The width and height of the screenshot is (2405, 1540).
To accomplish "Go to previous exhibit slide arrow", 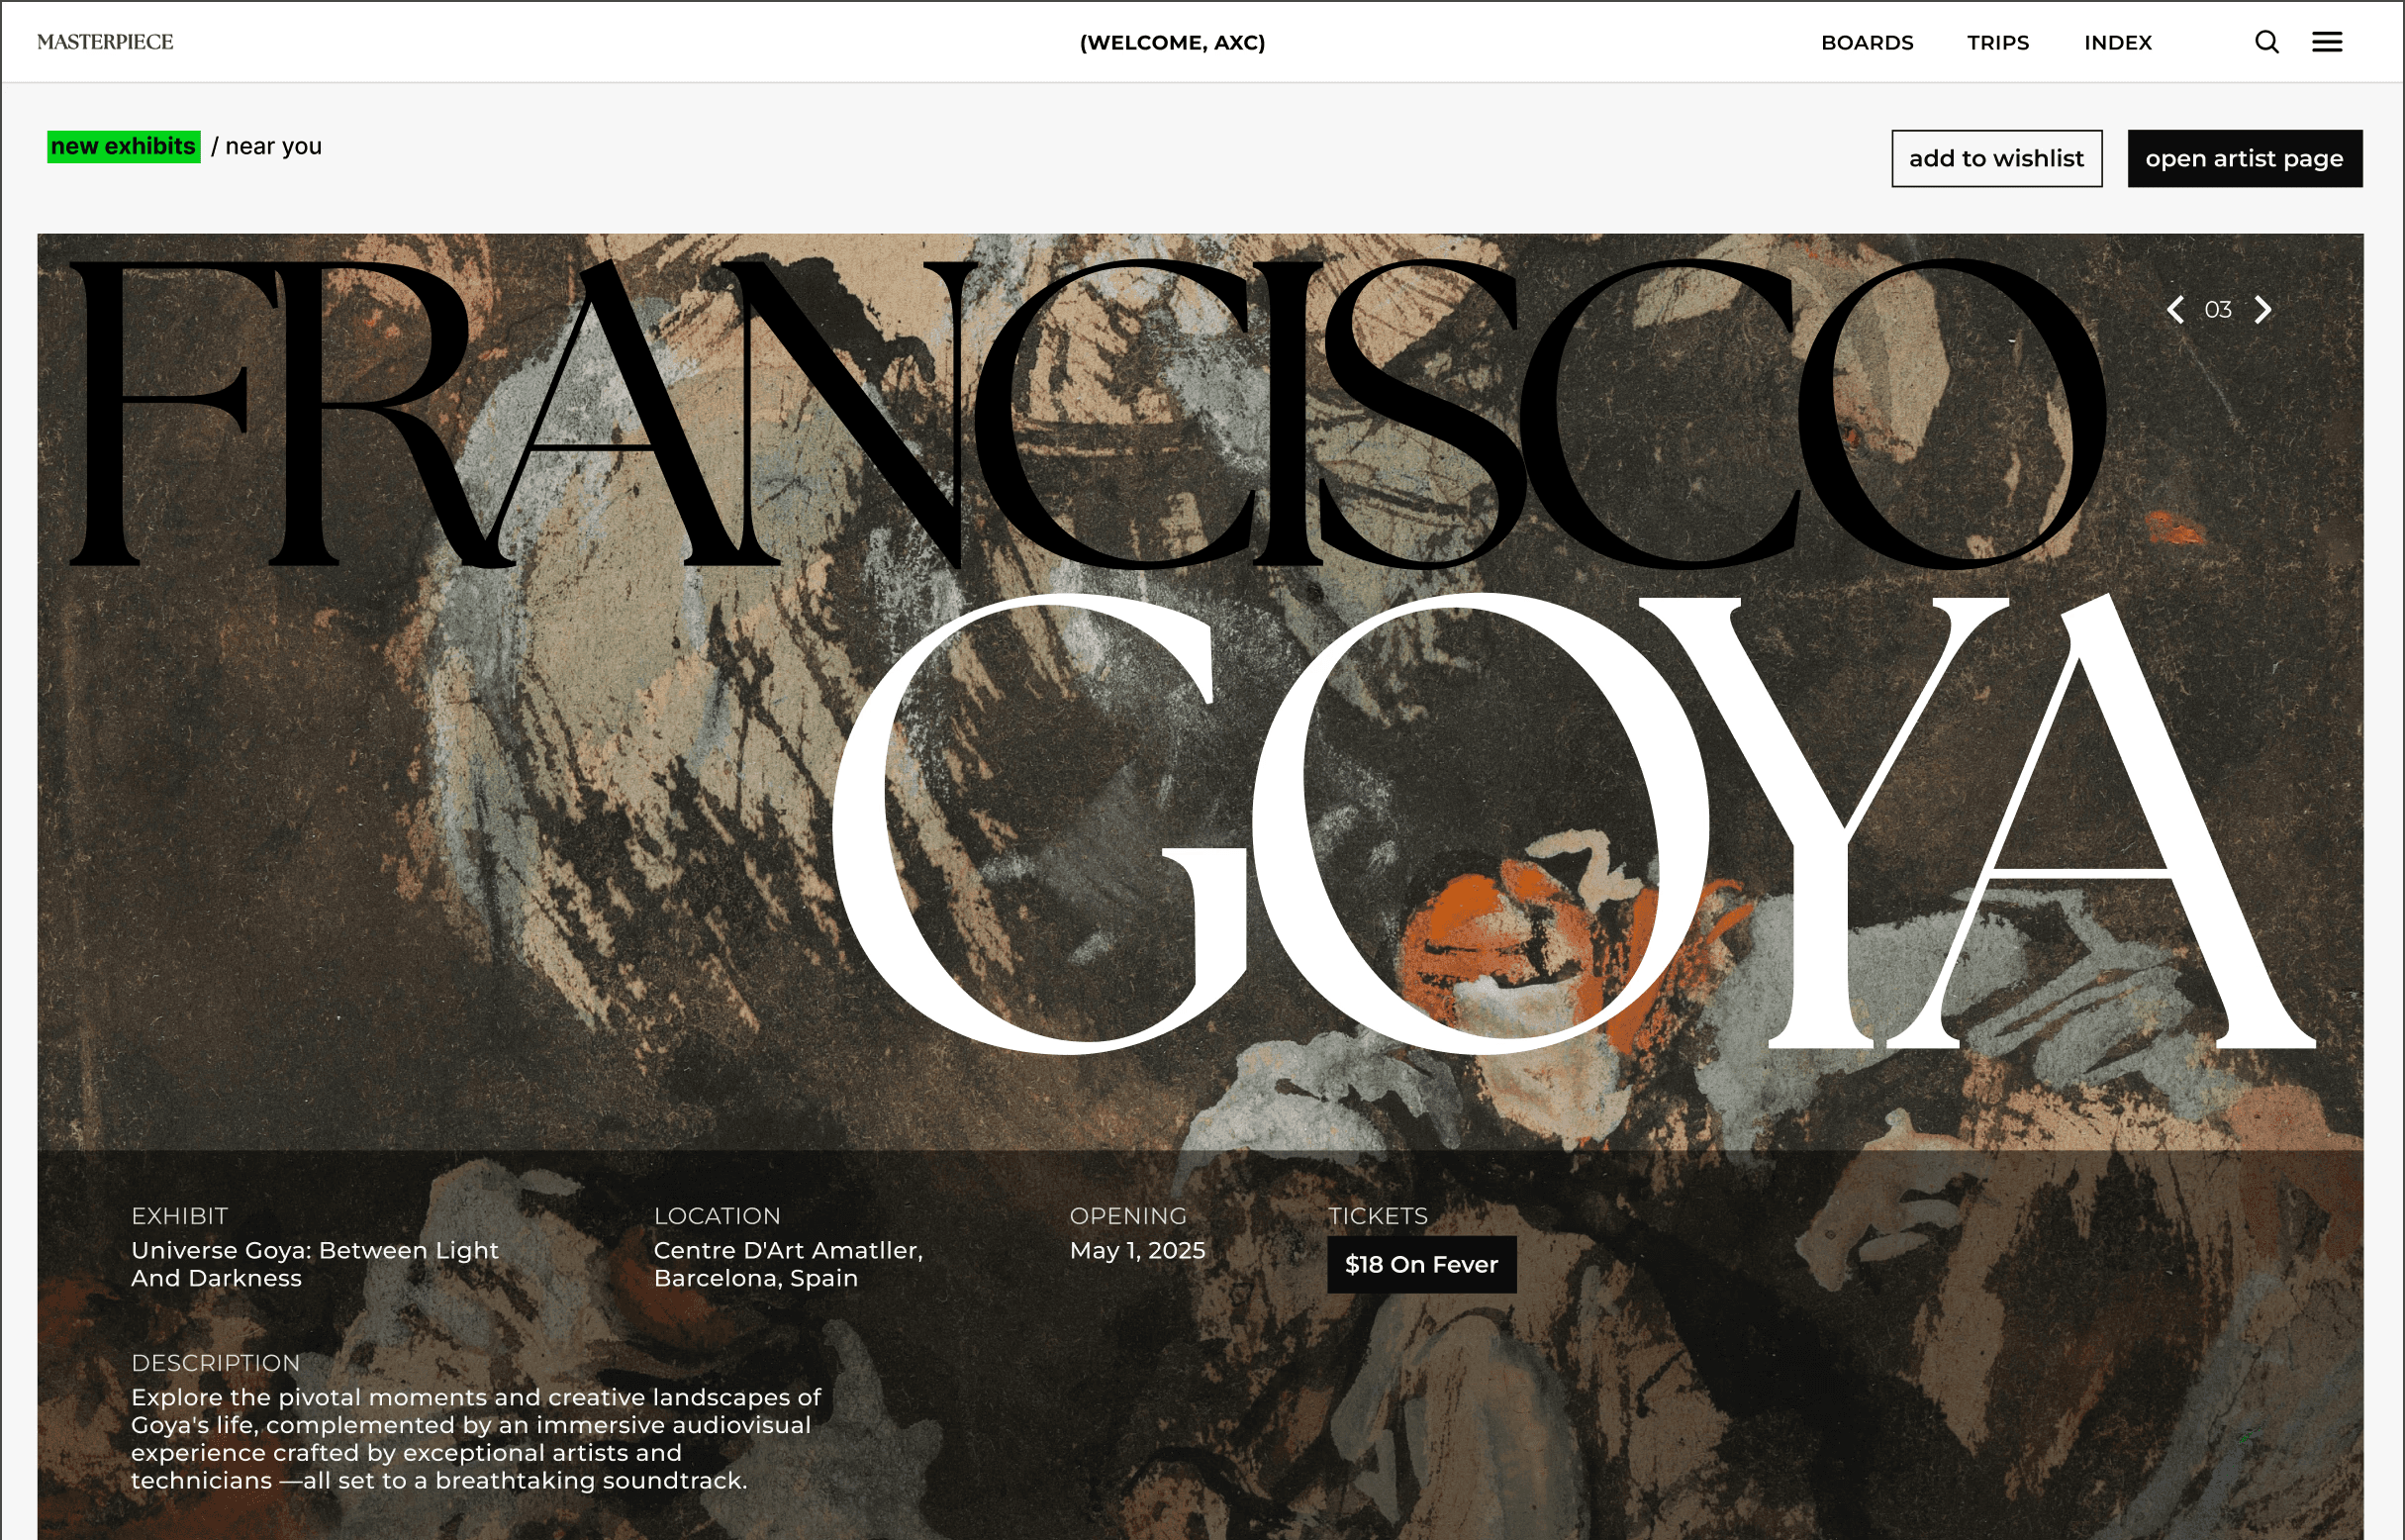I will click(x=2175, y=310).
